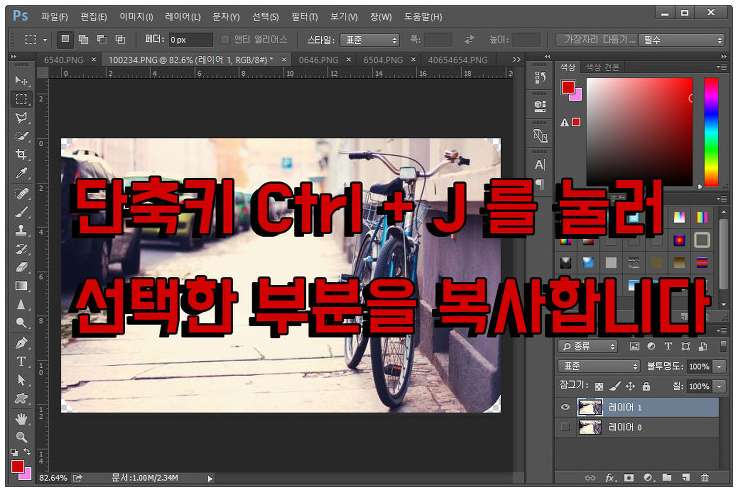
Task: Open the History panel icon
Action: (540, 77)
